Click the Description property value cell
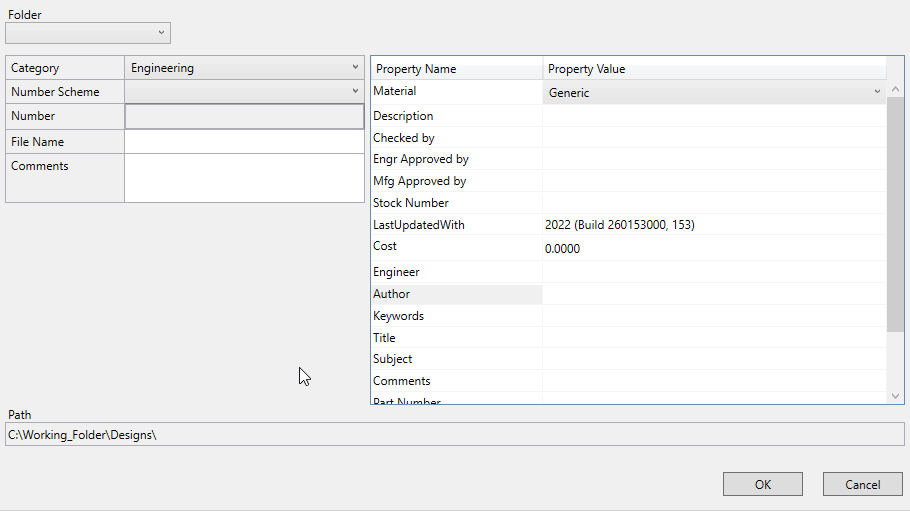The image size is (910, 511). (x=714, y=116)
